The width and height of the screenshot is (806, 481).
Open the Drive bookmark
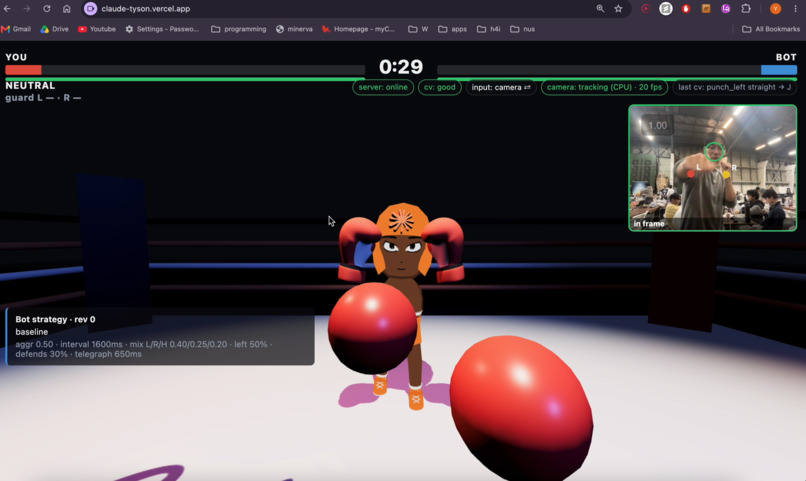point(54,29)
